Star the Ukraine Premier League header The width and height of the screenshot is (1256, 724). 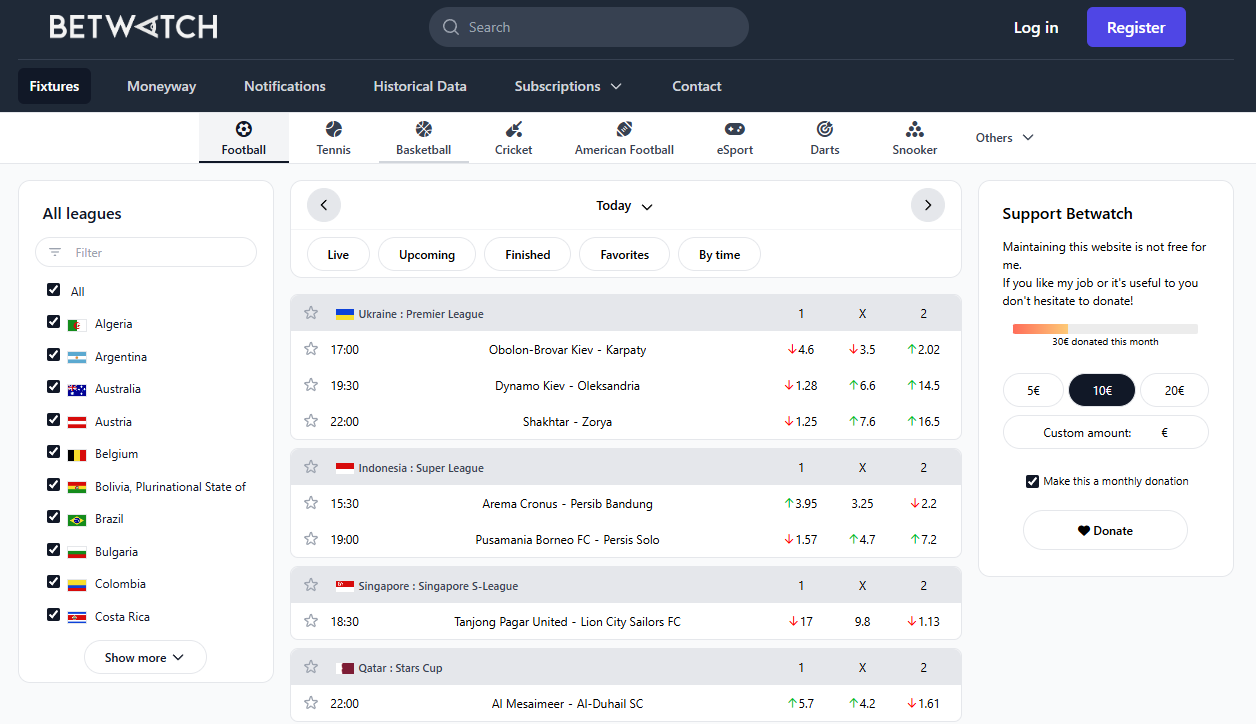coord(311,313)
